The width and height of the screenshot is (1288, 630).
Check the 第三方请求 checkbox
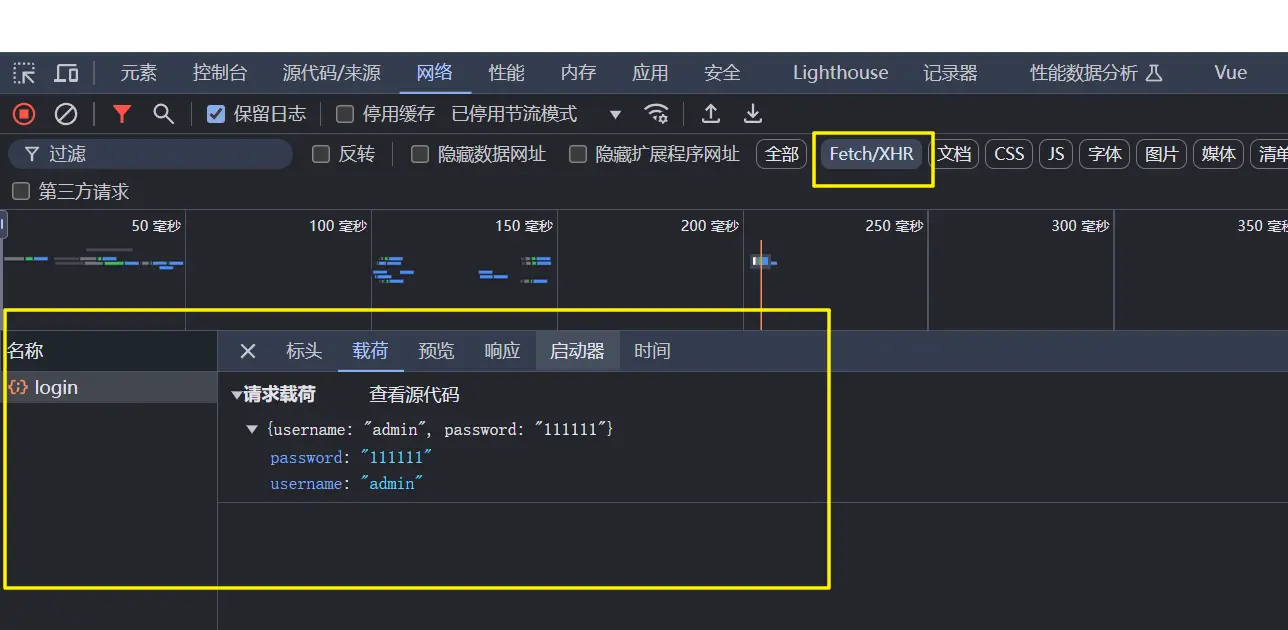click(x=21, y=191)
